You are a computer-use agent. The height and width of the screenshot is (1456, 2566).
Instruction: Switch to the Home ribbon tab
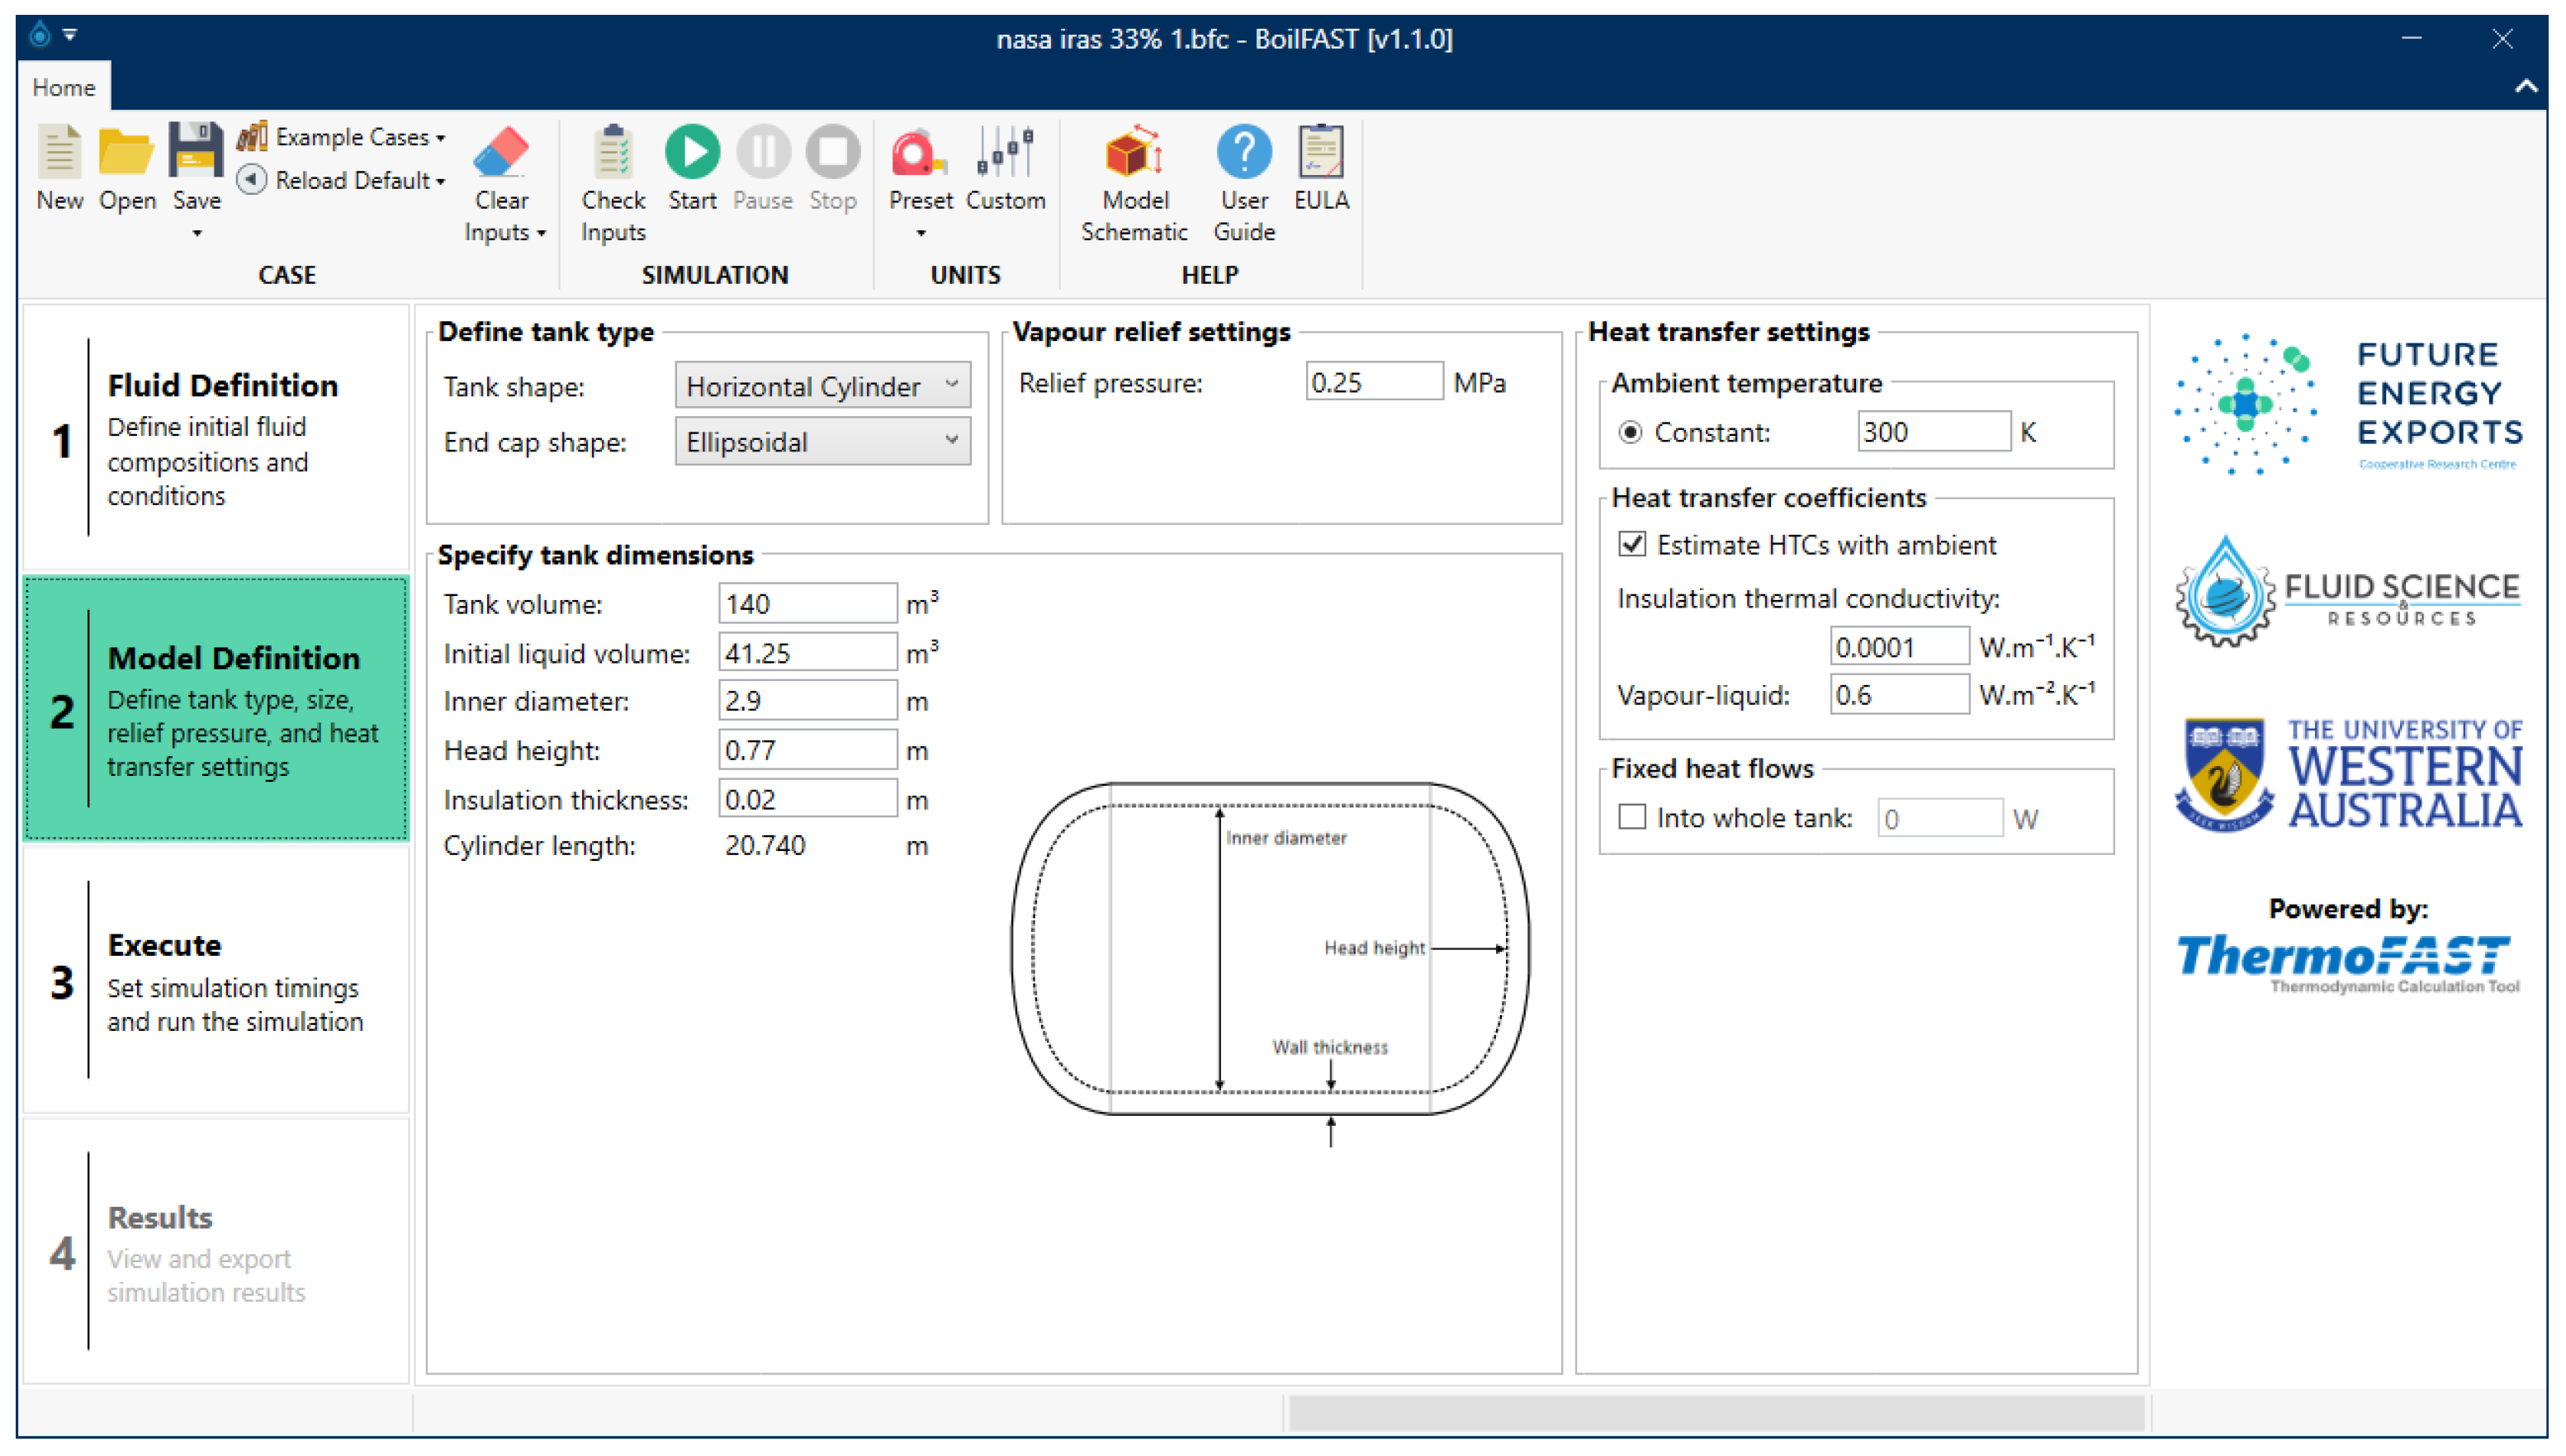63,87
